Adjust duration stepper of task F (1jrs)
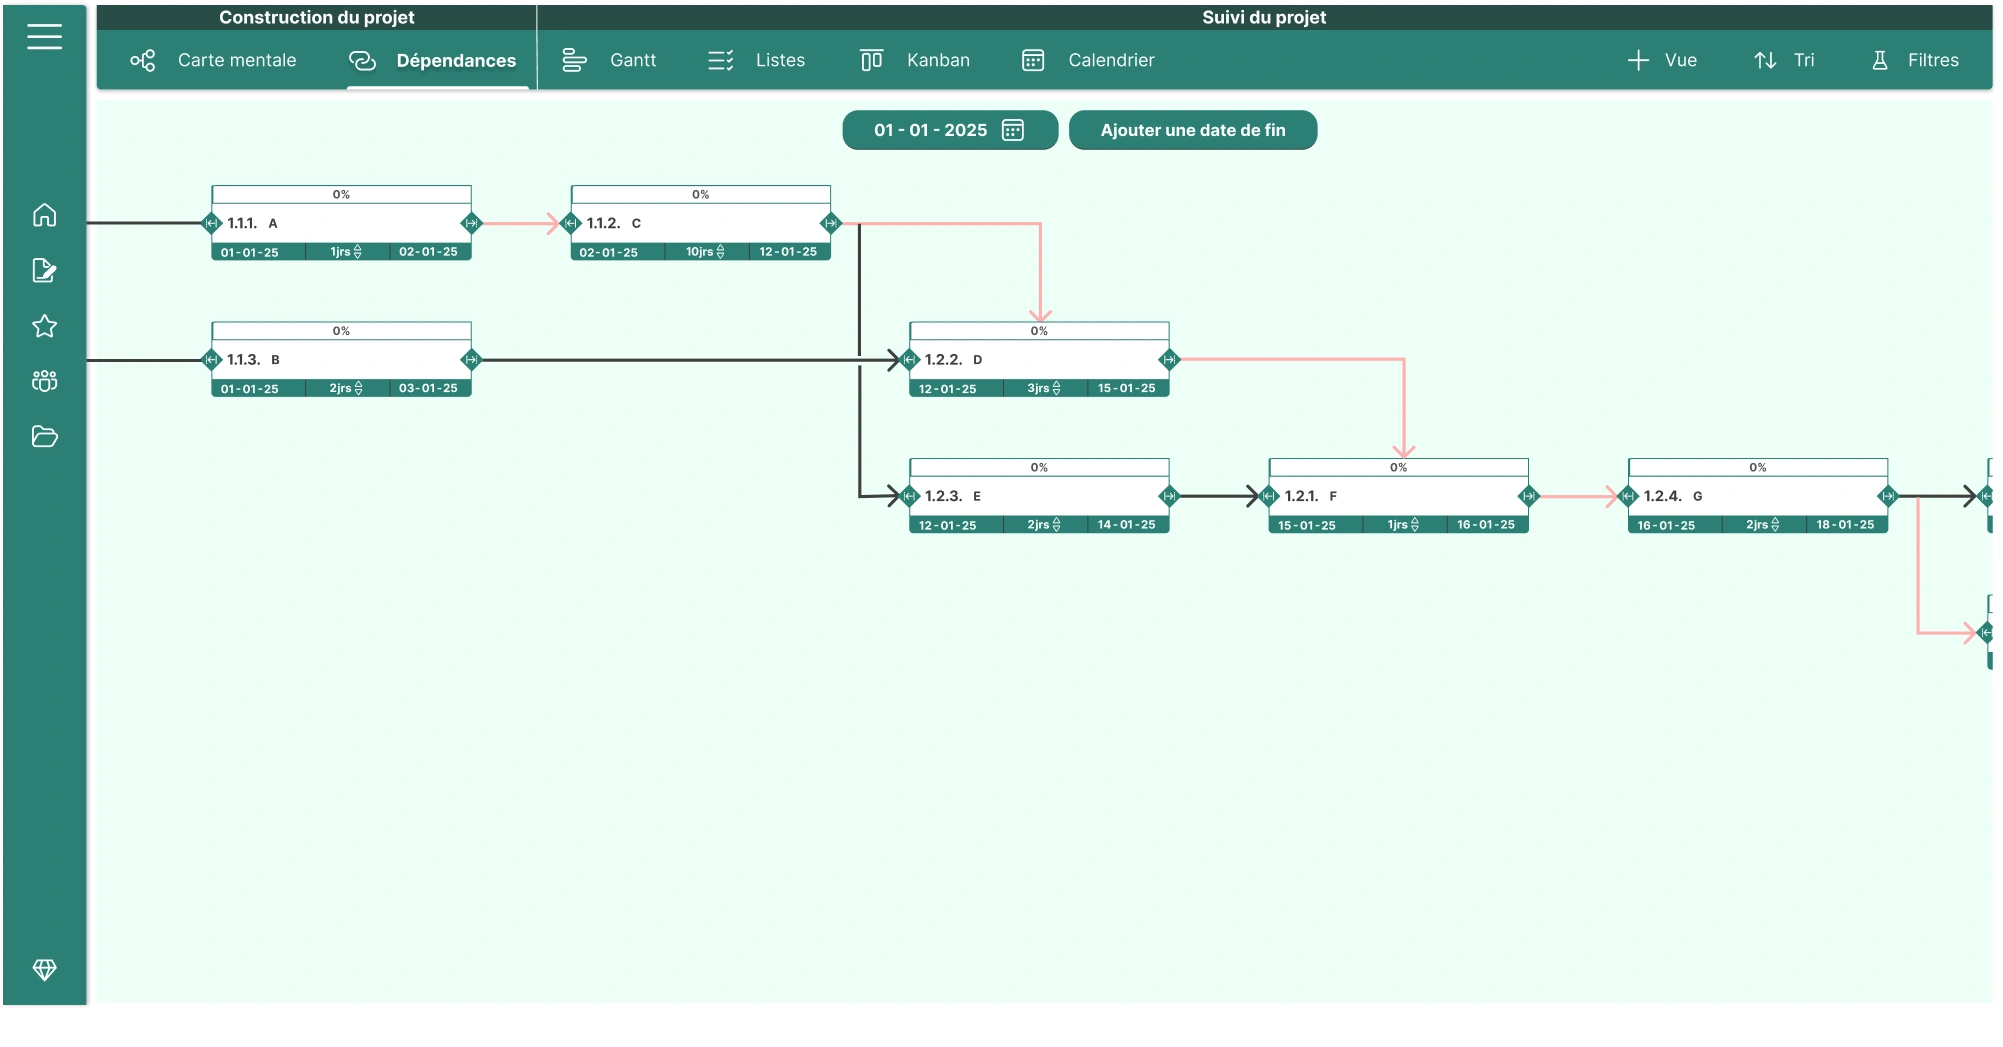This screenshot has height=1047, width=2003. point(1414,524)
